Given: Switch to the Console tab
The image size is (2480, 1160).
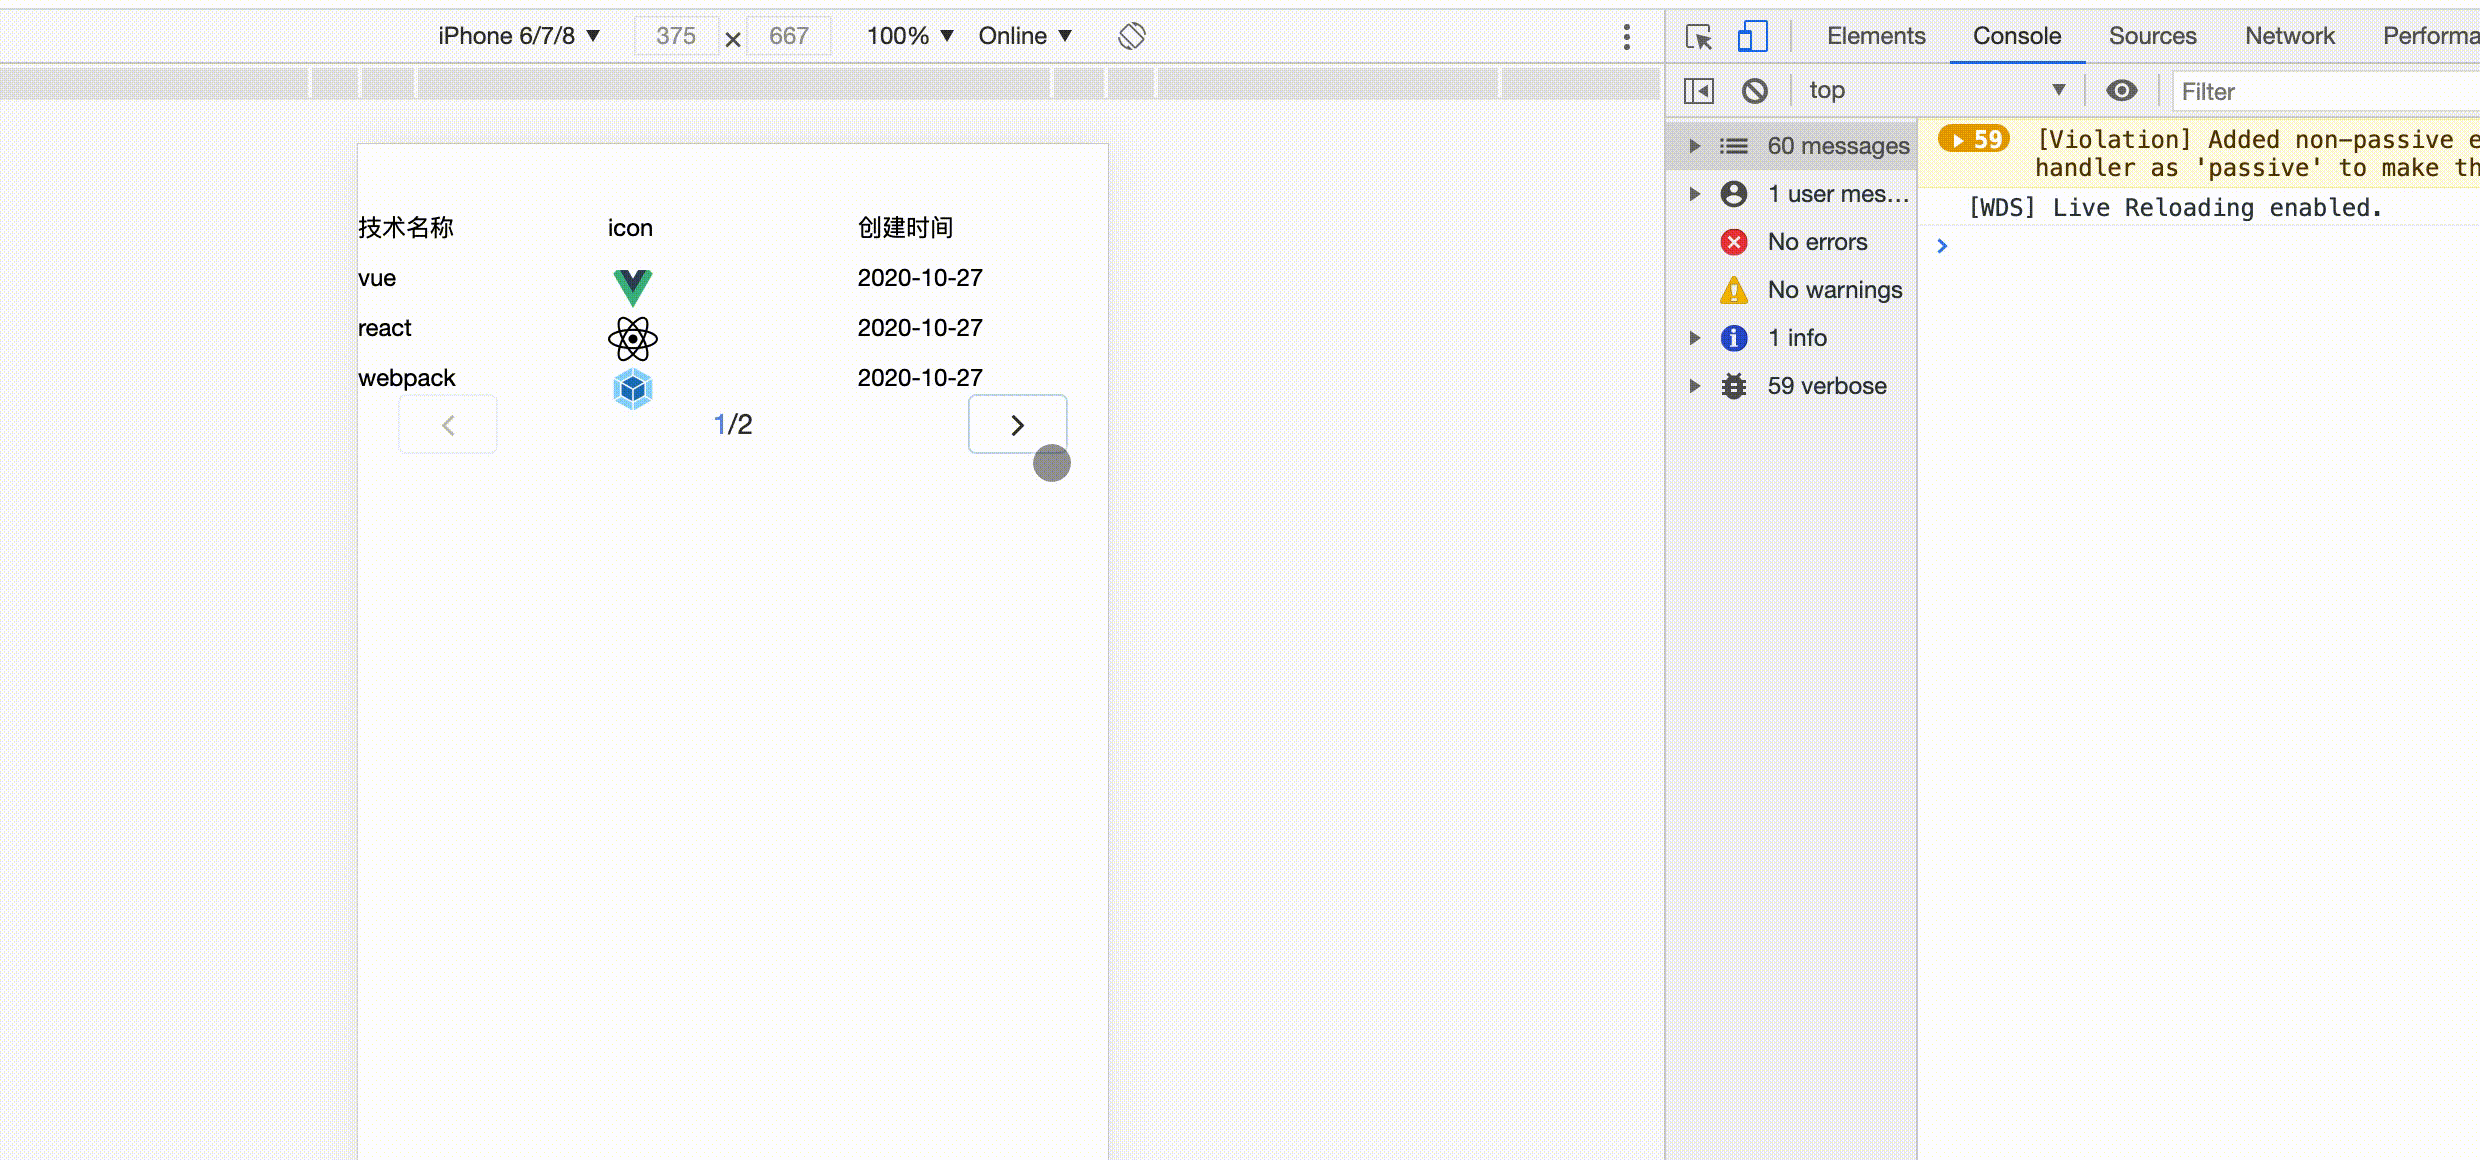Looking at the screenshot, I should [2017, 36].
